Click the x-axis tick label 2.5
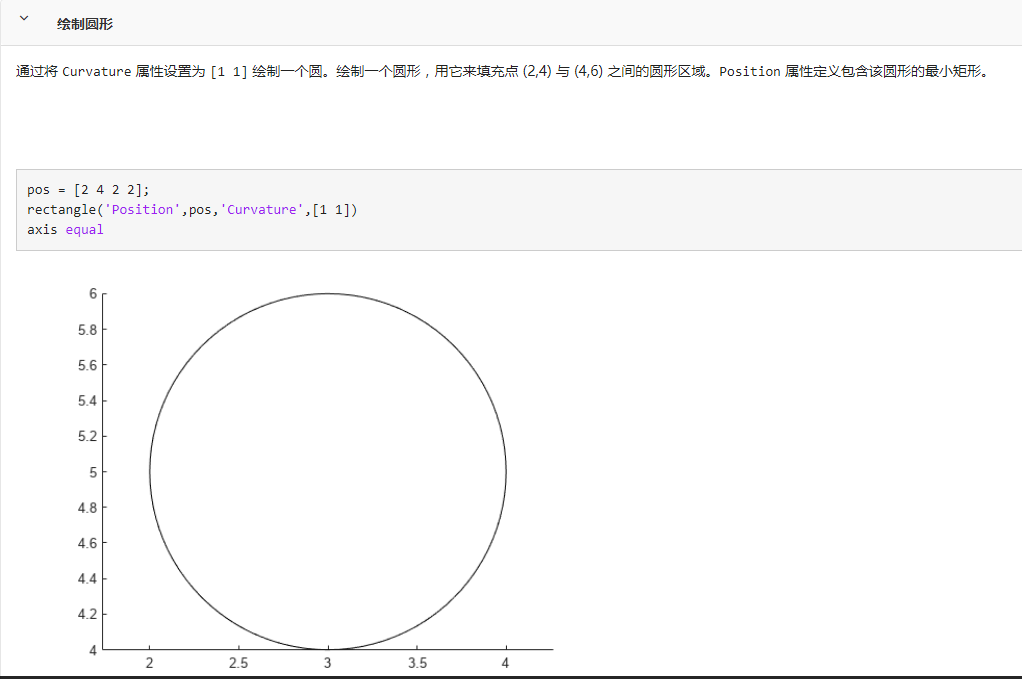The height and width of the screenshot is (679, 1022). point(238,662)
